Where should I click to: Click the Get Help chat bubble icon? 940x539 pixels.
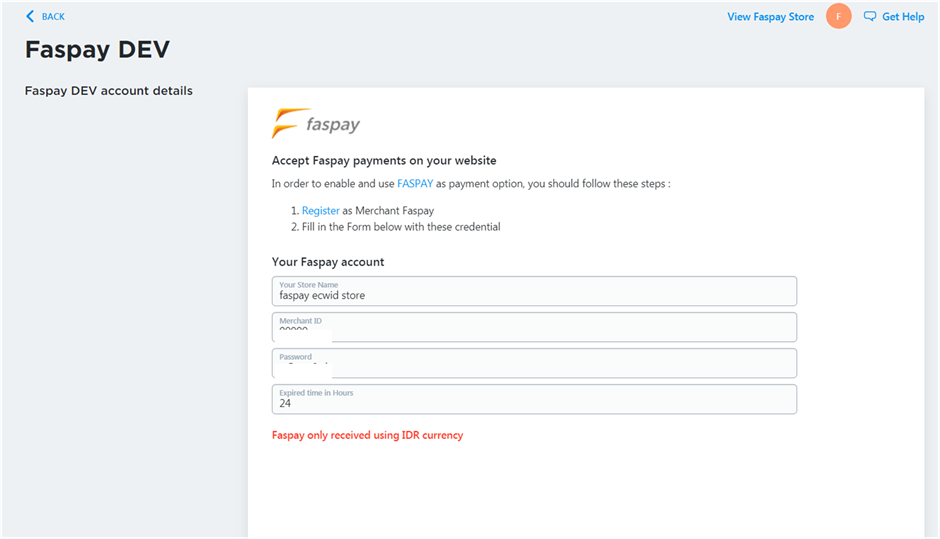(x=870, y=17)
